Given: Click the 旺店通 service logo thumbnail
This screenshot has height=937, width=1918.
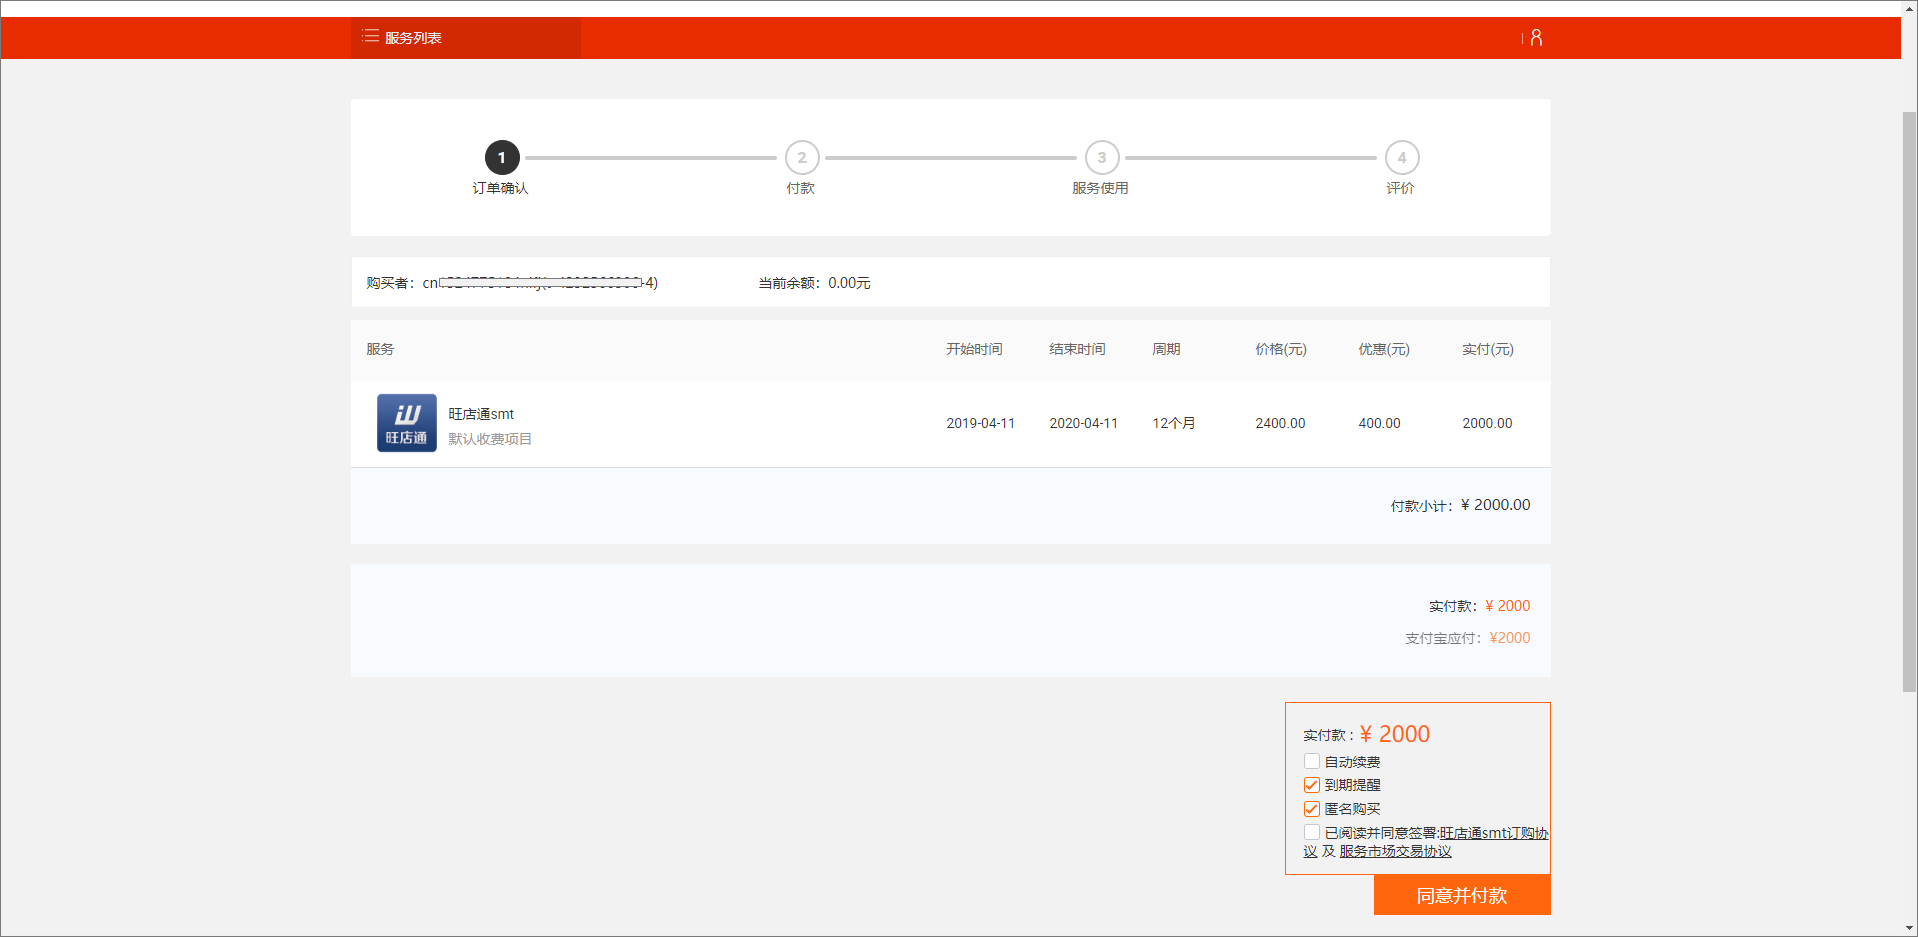Looking at the screenshot, I should (407, 423).
